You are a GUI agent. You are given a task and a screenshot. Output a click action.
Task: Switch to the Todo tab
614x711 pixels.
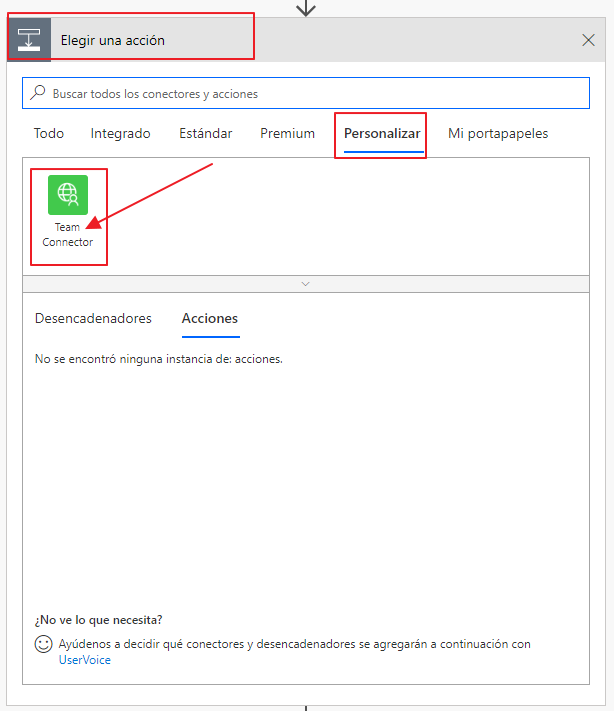click(x=49, y=133)
